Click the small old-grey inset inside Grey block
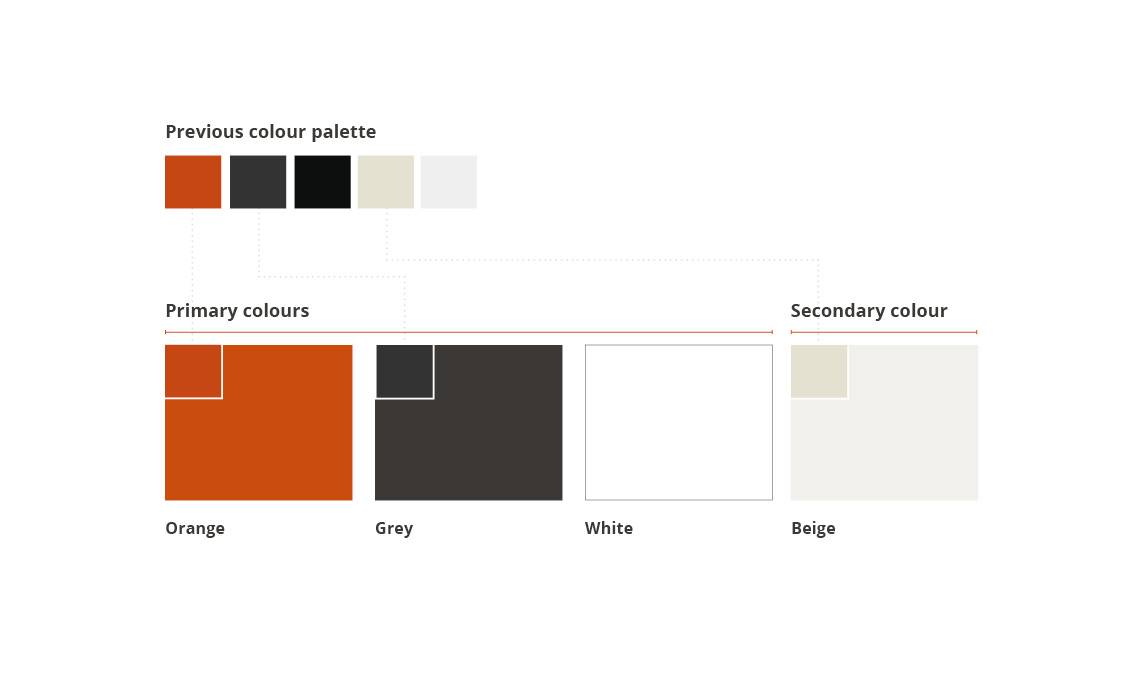 click(x=404, y=371)
